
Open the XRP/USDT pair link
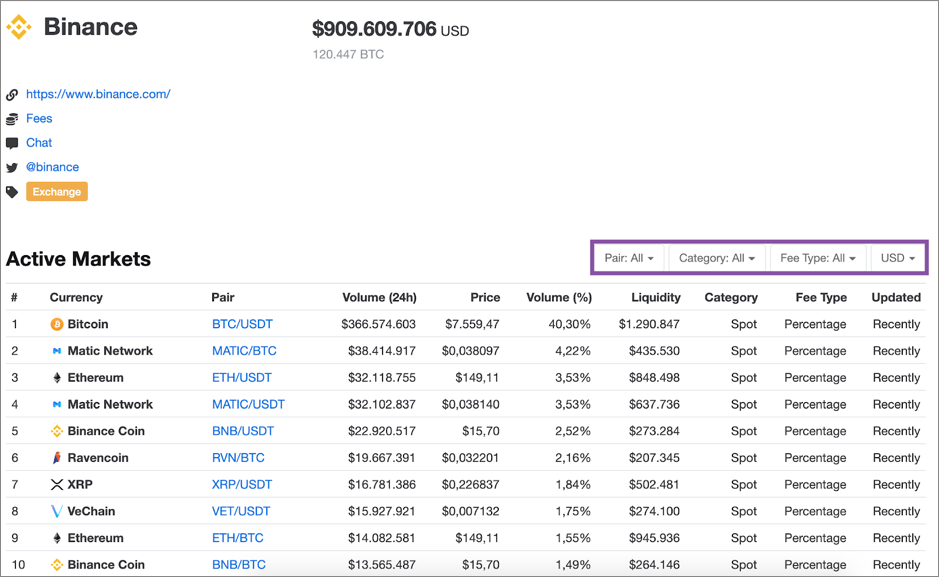(x=242, y=484)
